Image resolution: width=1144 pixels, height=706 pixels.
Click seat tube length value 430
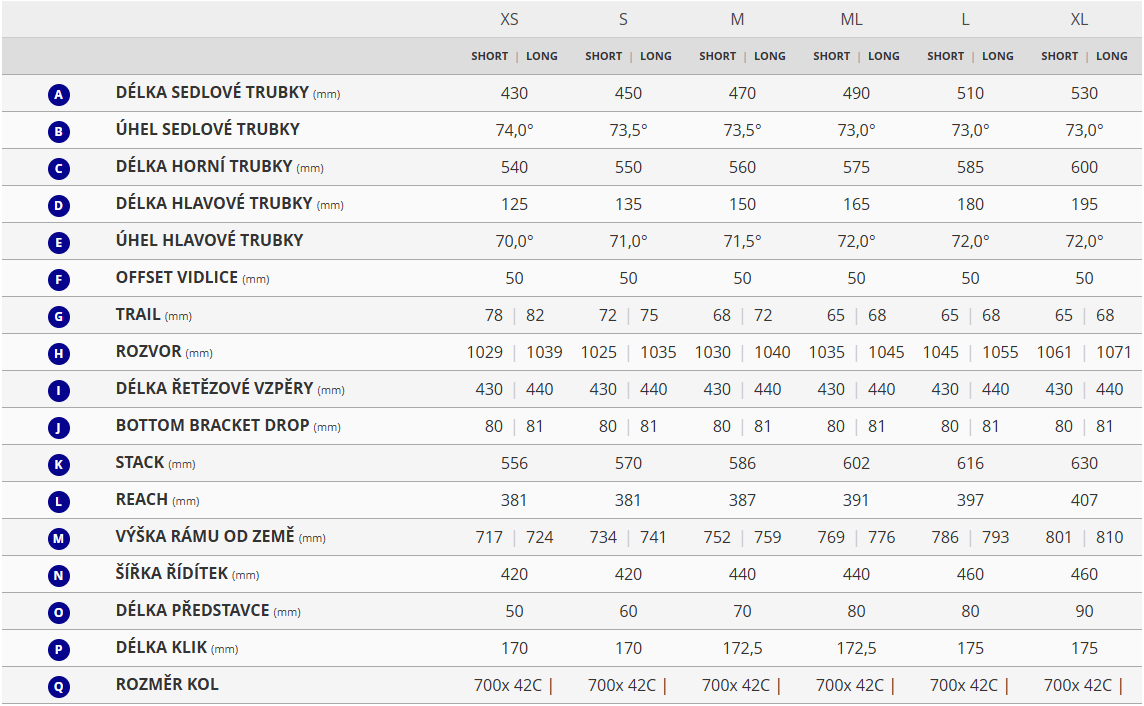tap(514, 93)
